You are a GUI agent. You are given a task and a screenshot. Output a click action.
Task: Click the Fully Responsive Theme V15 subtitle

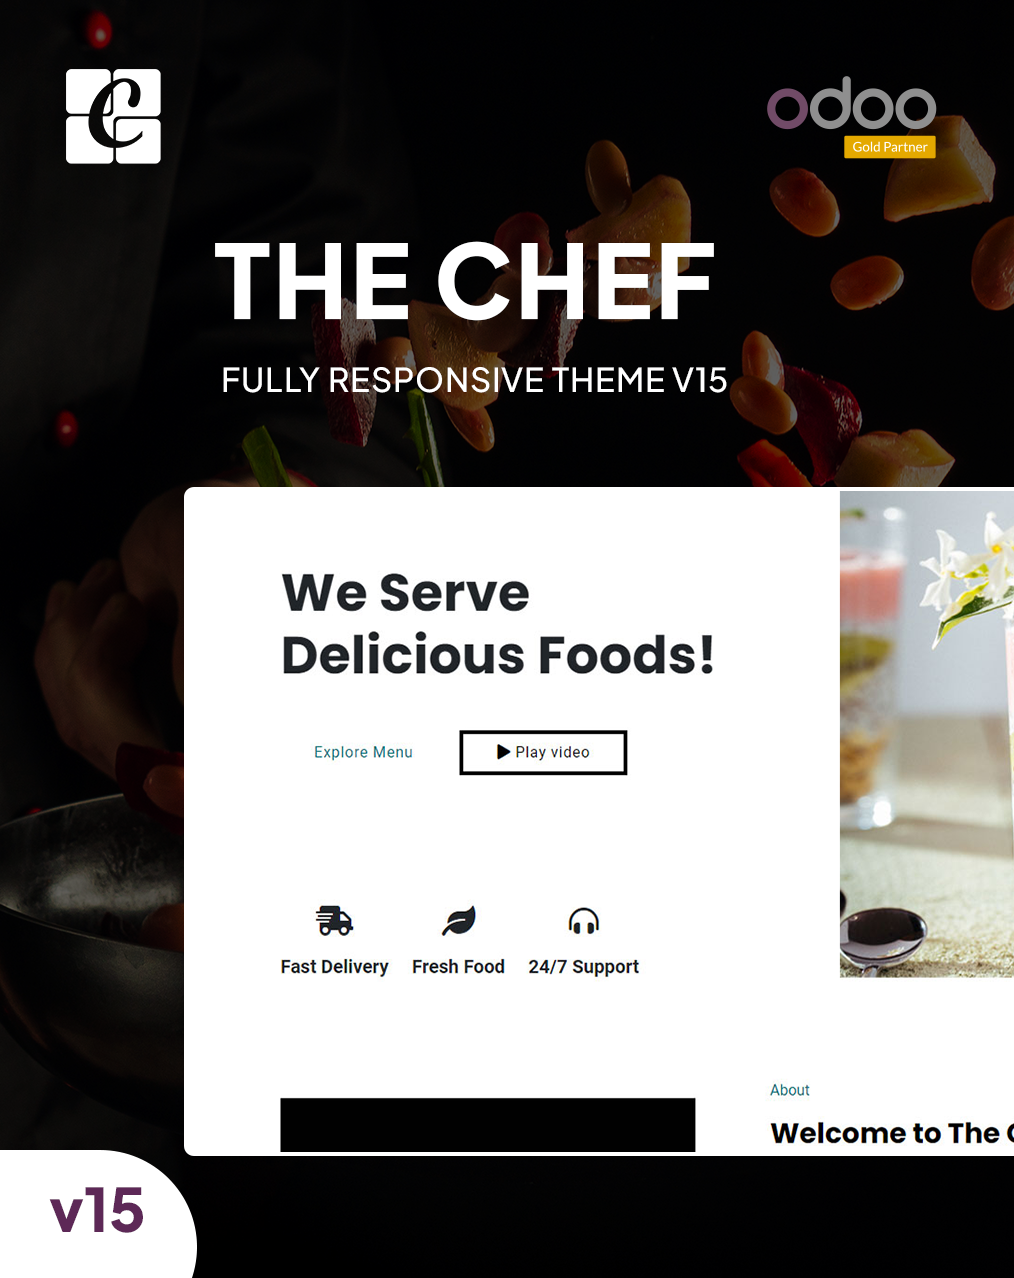tap(474, 380)
